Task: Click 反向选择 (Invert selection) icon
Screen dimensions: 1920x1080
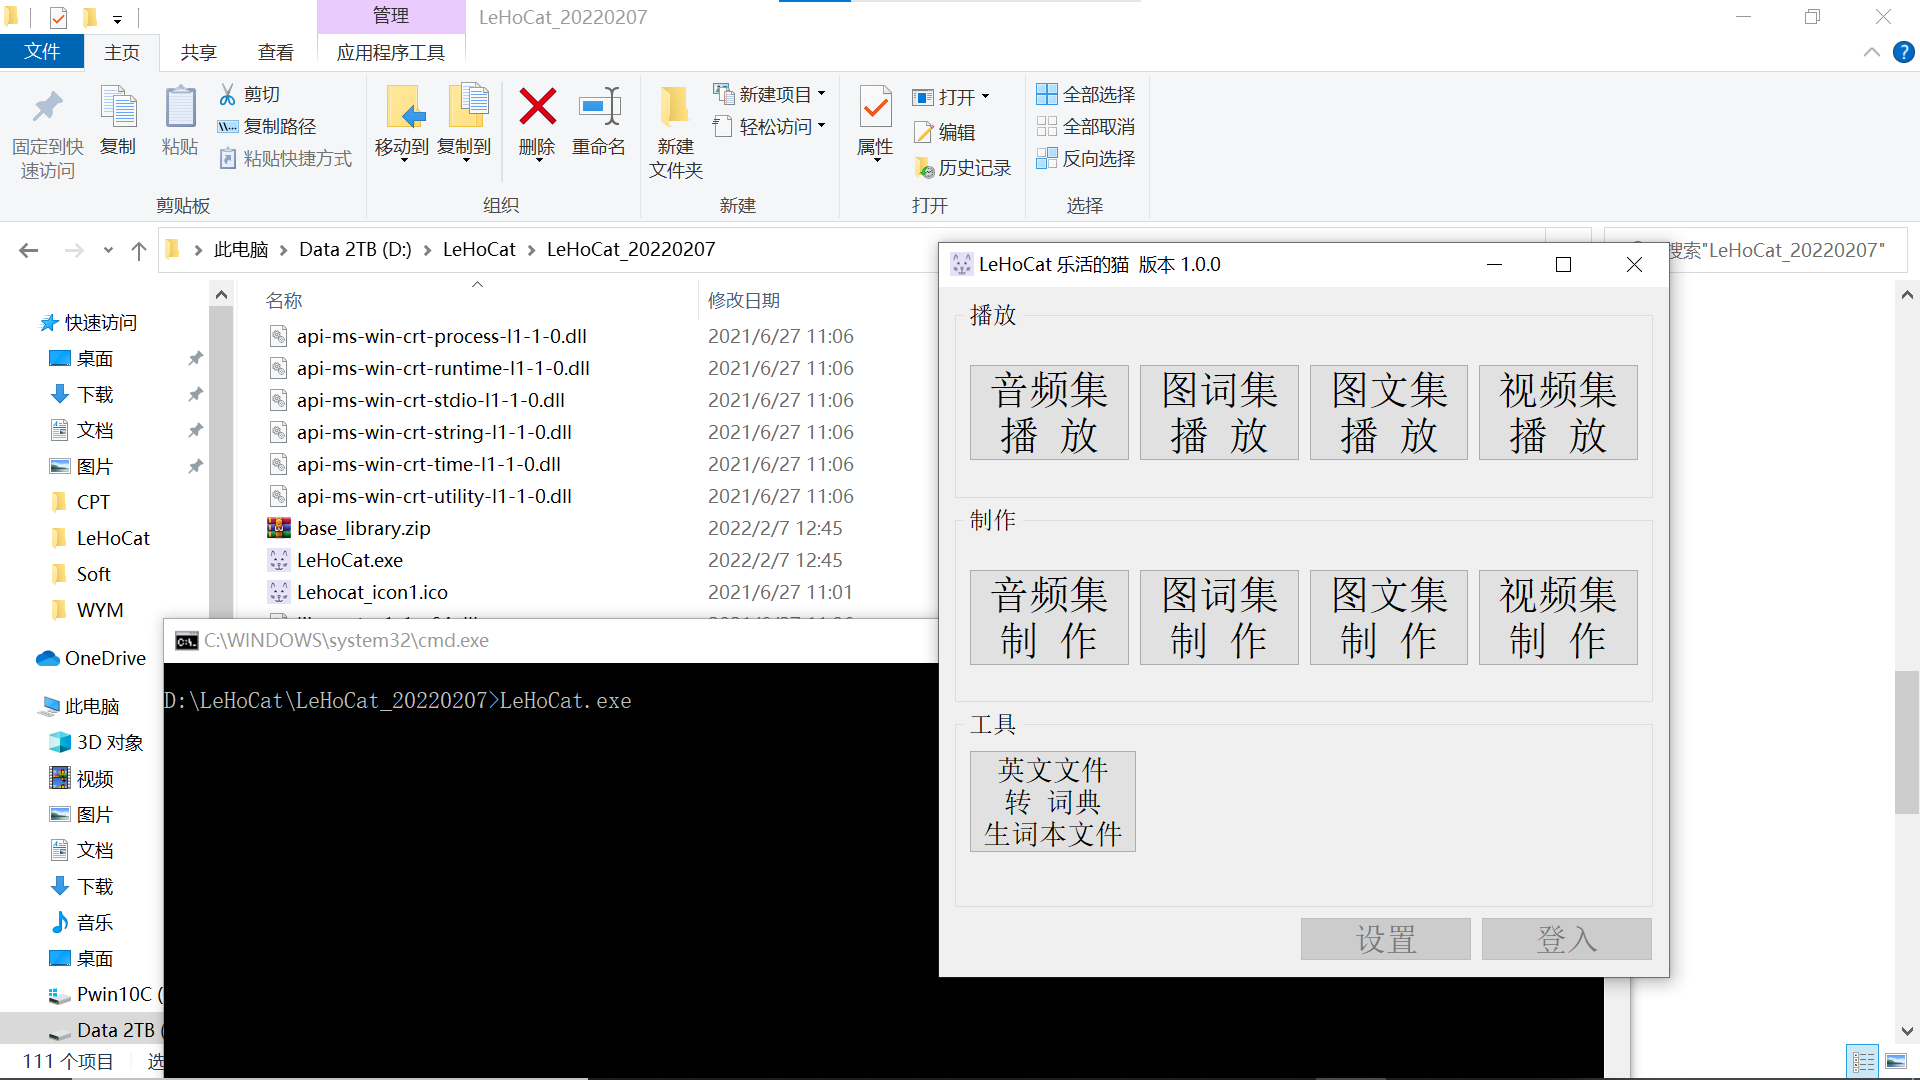Action: click(1086, 158)
